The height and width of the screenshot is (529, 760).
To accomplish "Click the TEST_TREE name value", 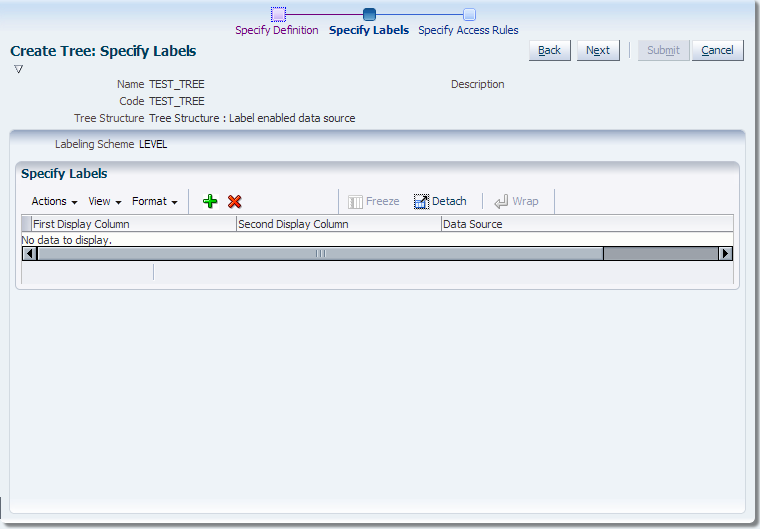I will click(177, 84).
